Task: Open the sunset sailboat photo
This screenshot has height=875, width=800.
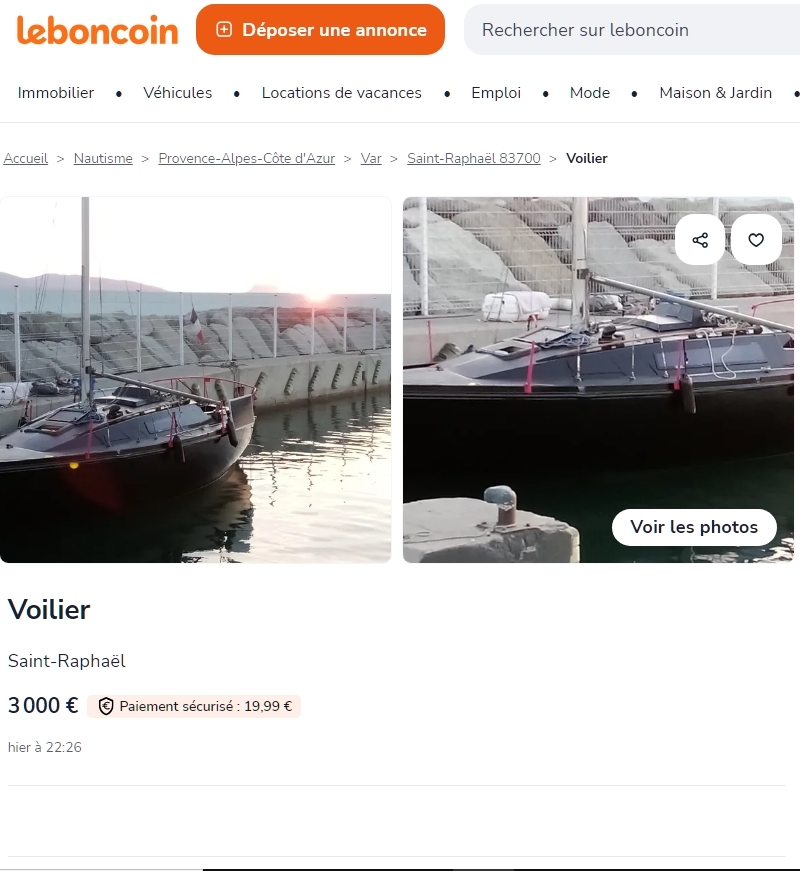Action: [195, 379]
